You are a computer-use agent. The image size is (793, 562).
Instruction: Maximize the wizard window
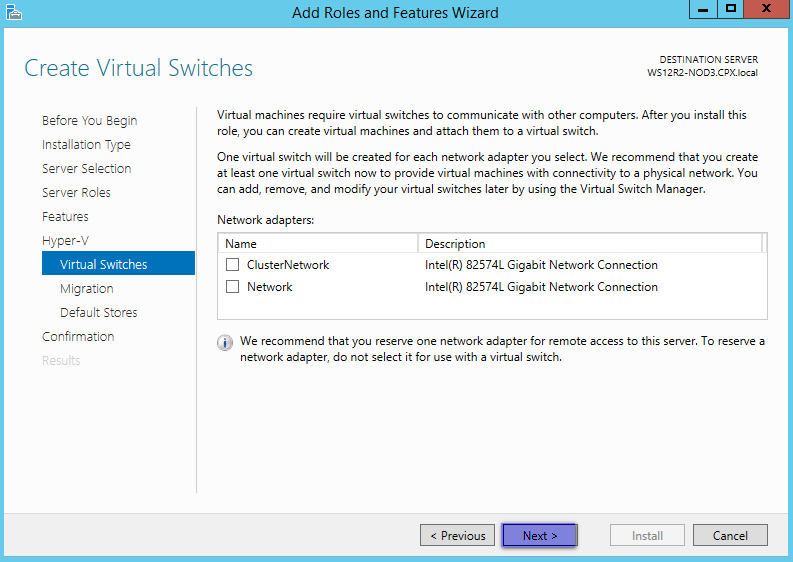coord(731,9)
